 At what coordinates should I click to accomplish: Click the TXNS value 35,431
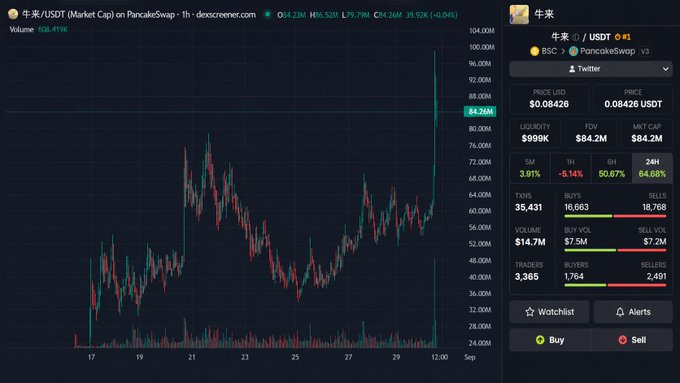click(528, 208)
